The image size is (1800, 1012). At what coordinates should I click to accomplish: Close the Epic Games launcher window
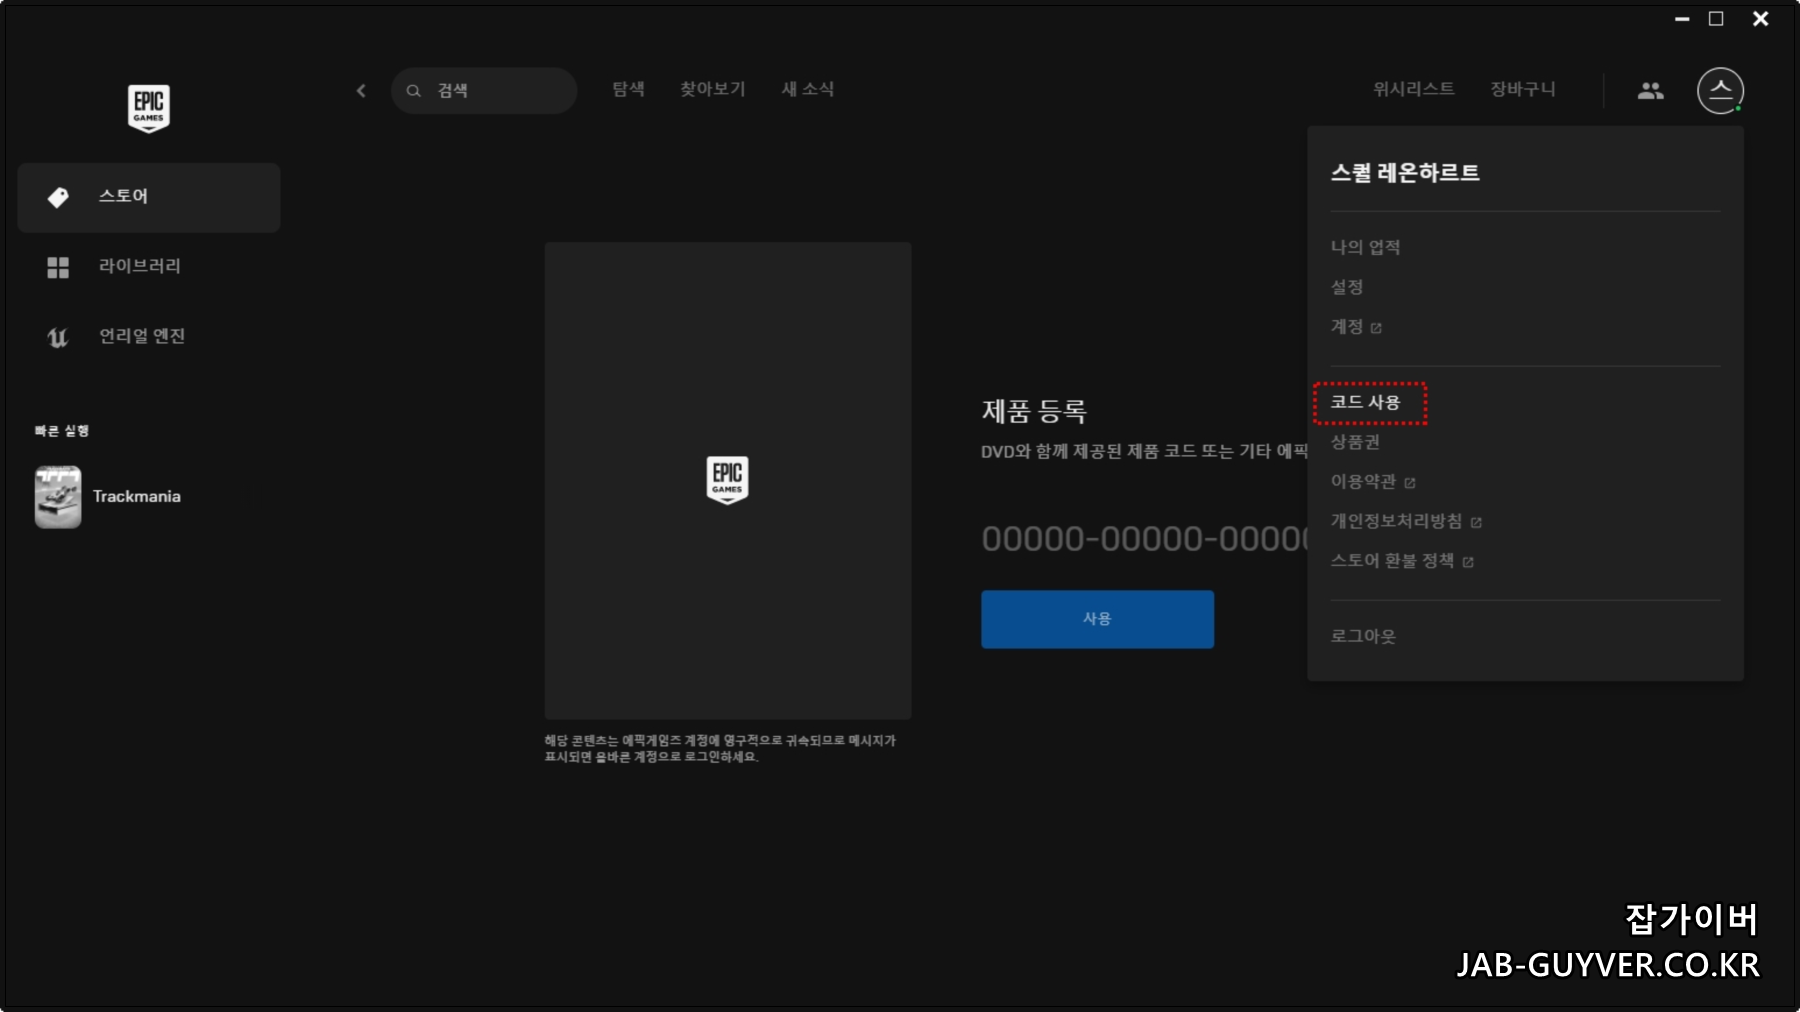coord(1761,19)
